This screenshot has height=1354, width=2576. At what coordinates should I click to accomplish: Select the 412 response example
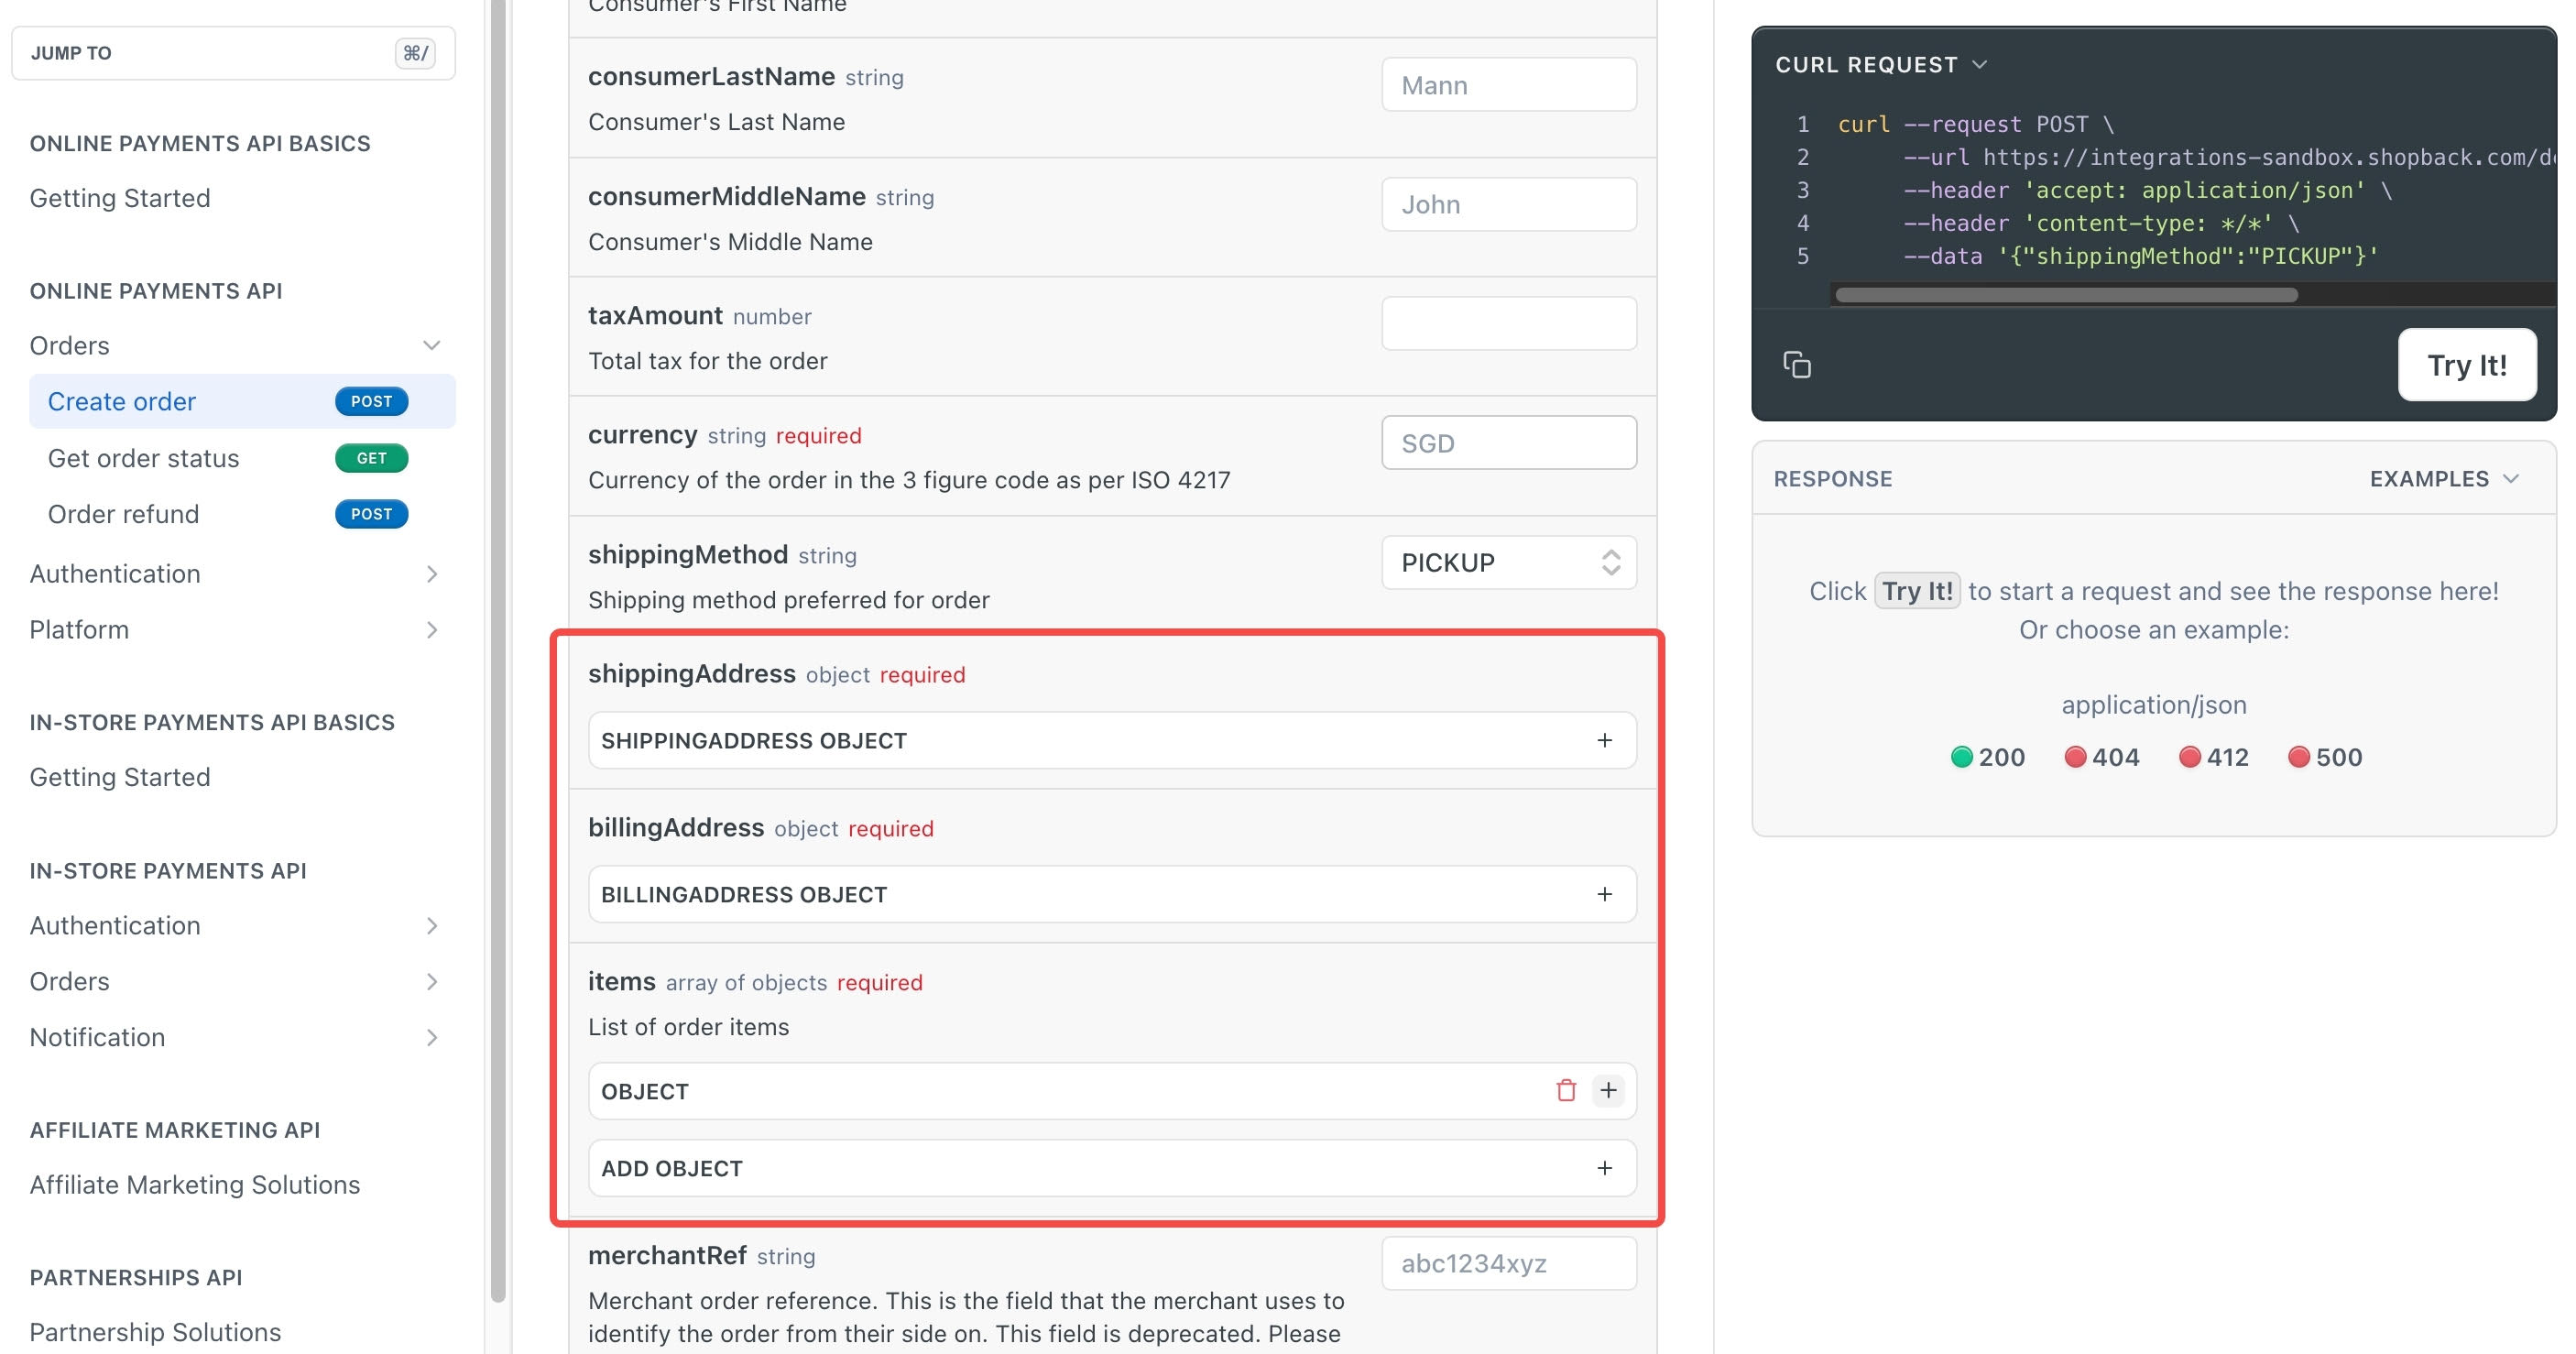pyautogui.click(x=2214, y=757)
